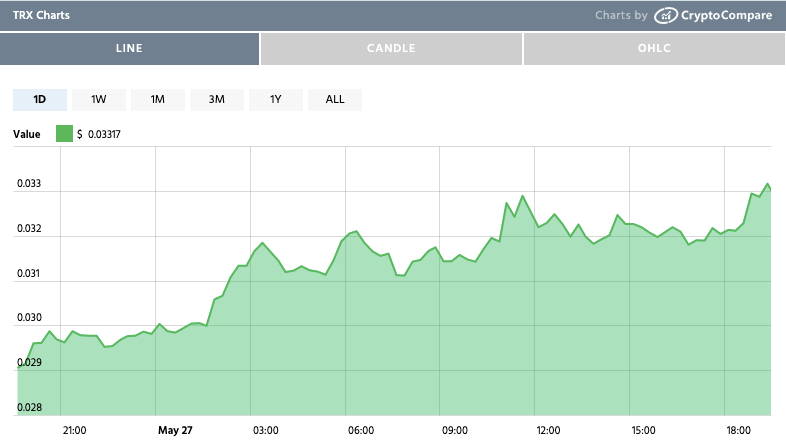
Task: Click the May 27 date axis label
Action: (174, 430)
